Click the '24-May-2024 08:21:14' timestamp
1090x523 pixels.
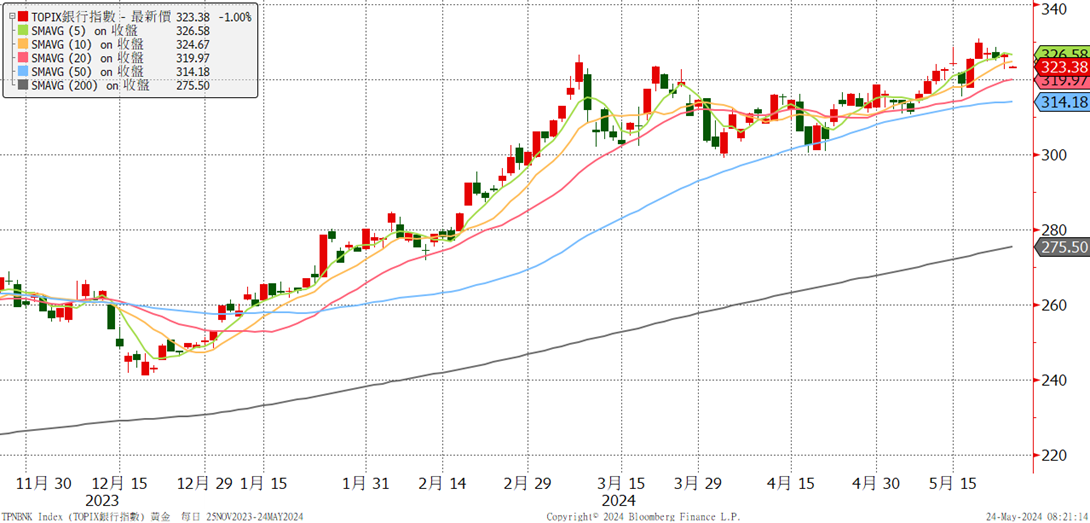(x=1037, y=517)
